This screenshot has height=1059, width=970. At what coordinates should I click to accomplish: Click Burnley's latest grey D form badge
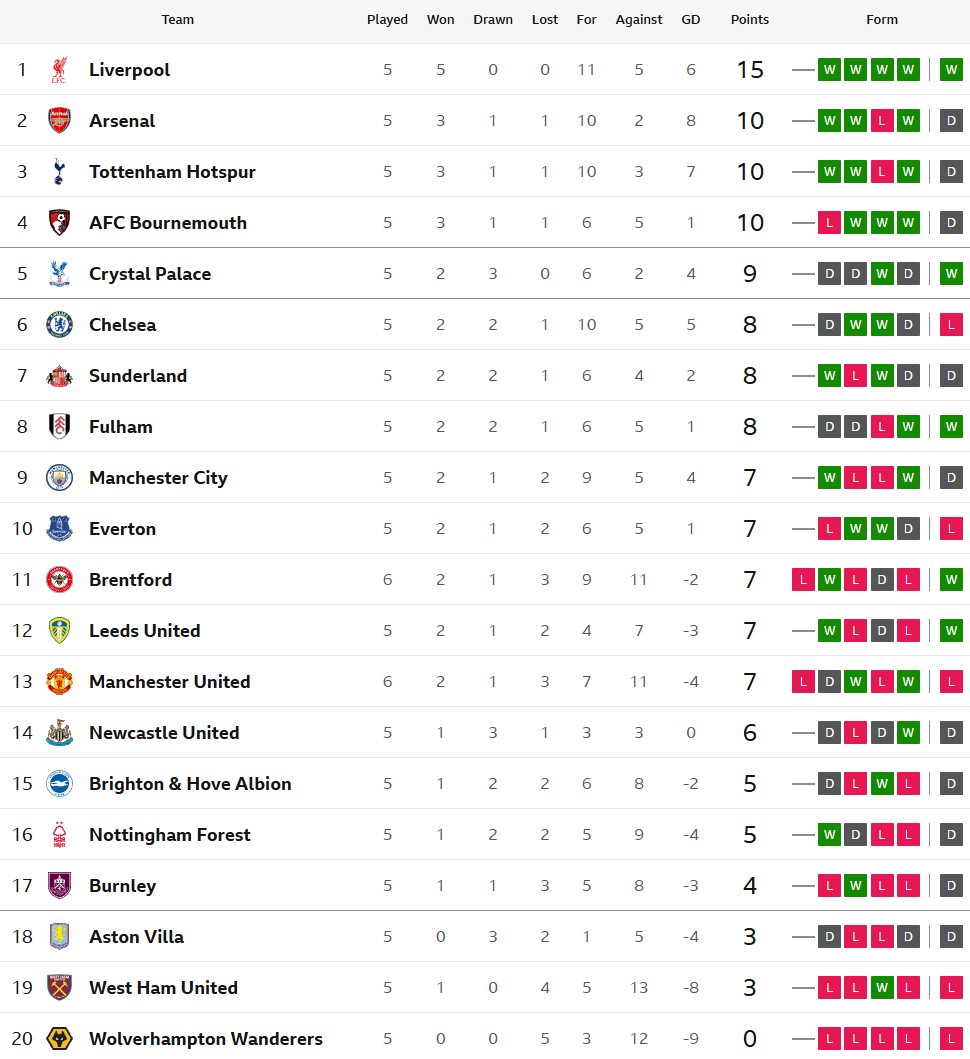(x=951, y=886)
